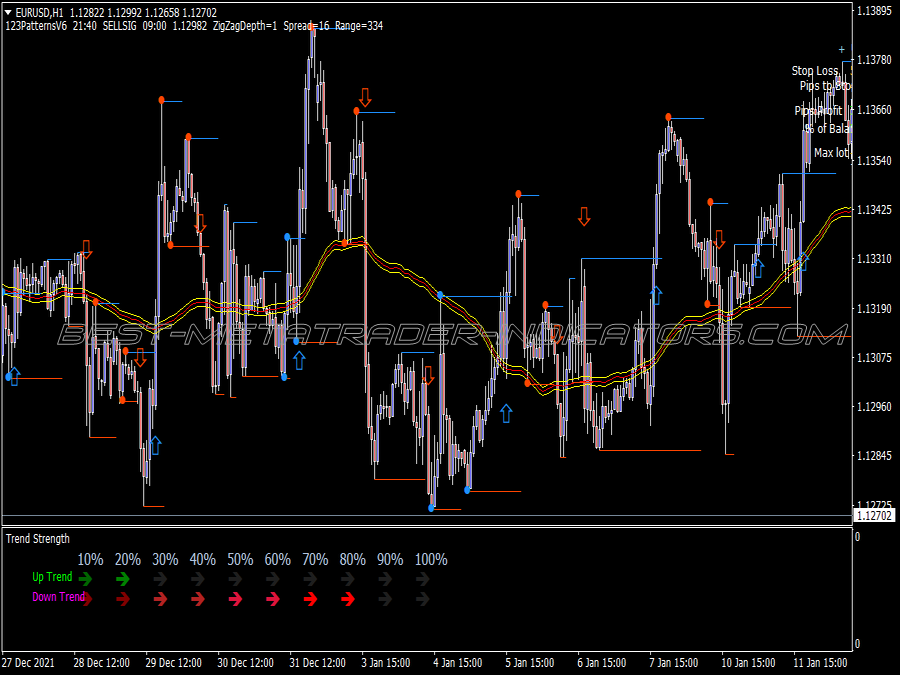Click the Up Trend 60% arrow
This screenshot has width=900, height=675.
[273, 579]
